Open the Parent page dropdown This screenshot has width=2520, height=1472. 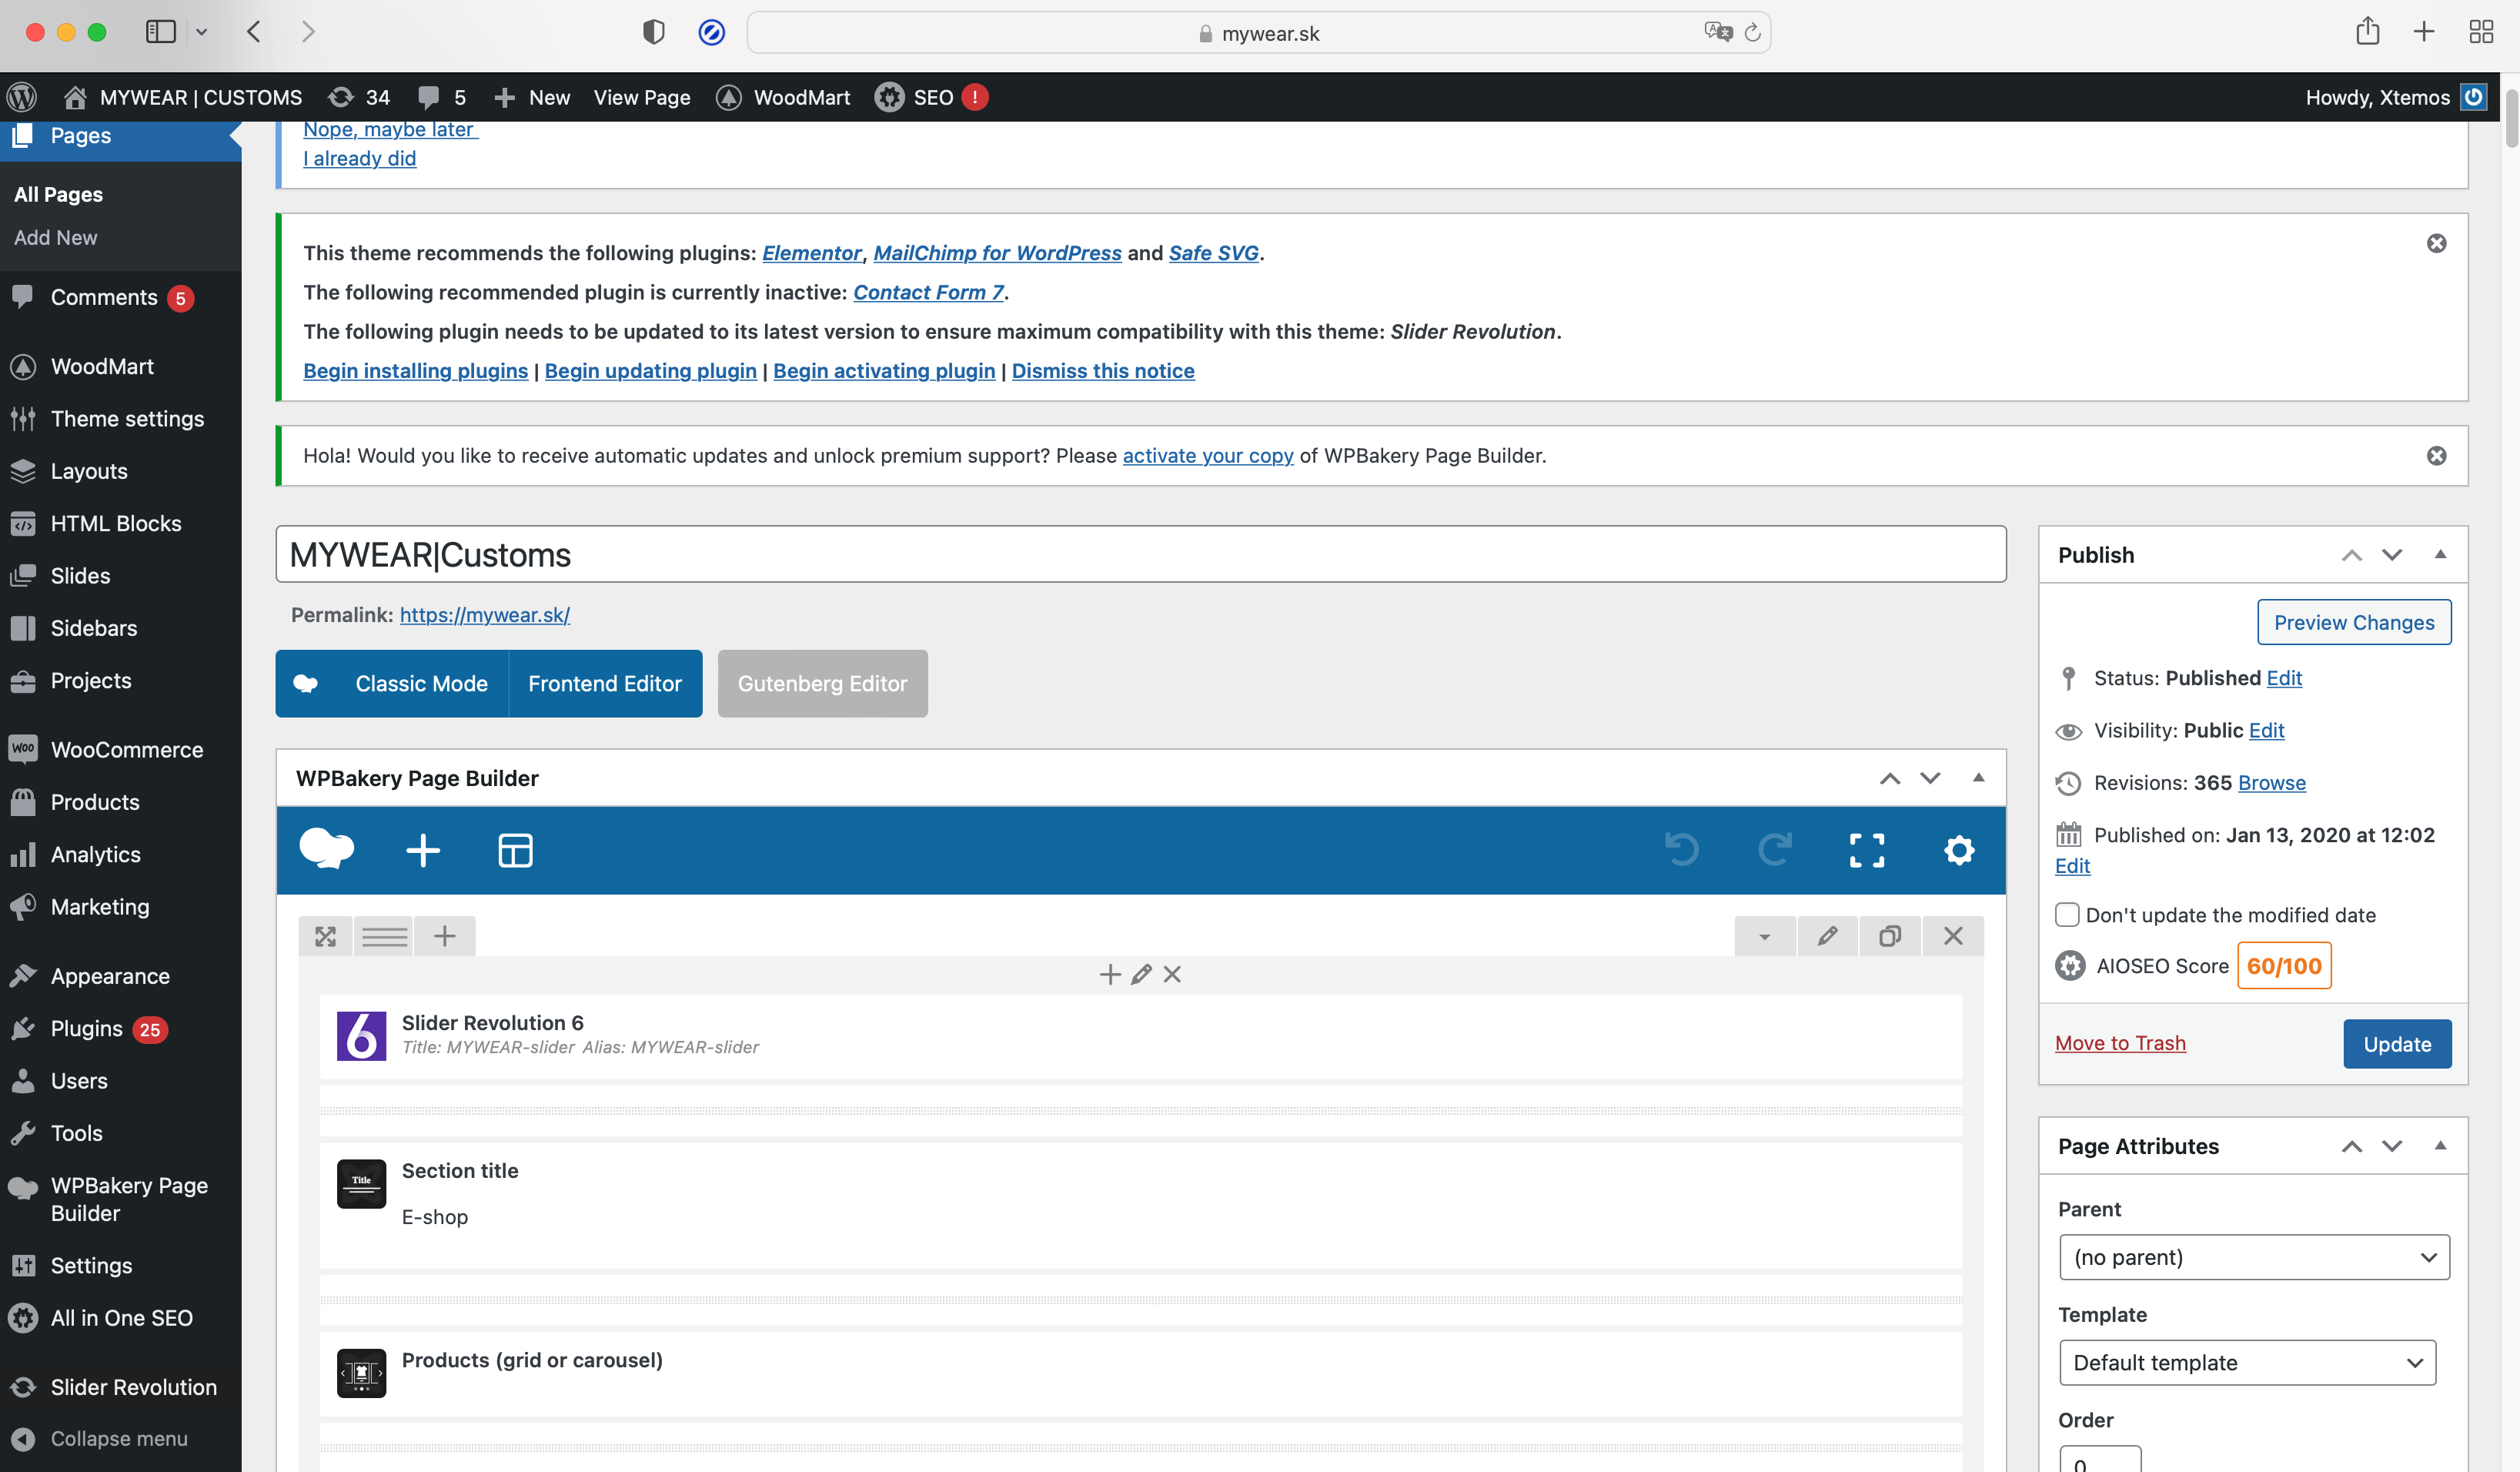pyautogui.click(x=2253, y=1257)
